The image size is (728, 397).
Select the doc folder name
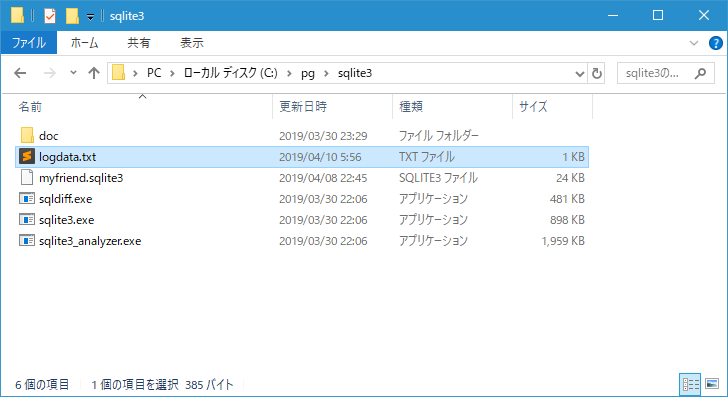pos(49,136)
